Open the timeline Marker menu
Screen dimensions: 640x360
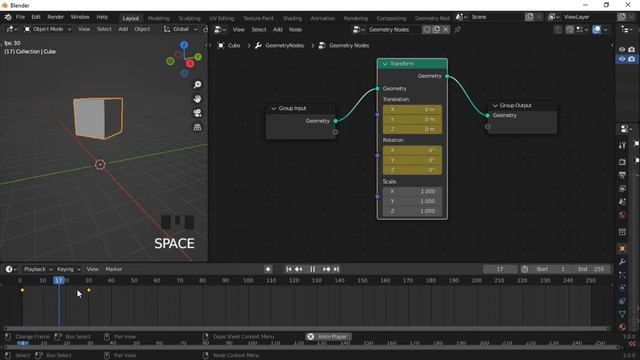pos(113,269)
